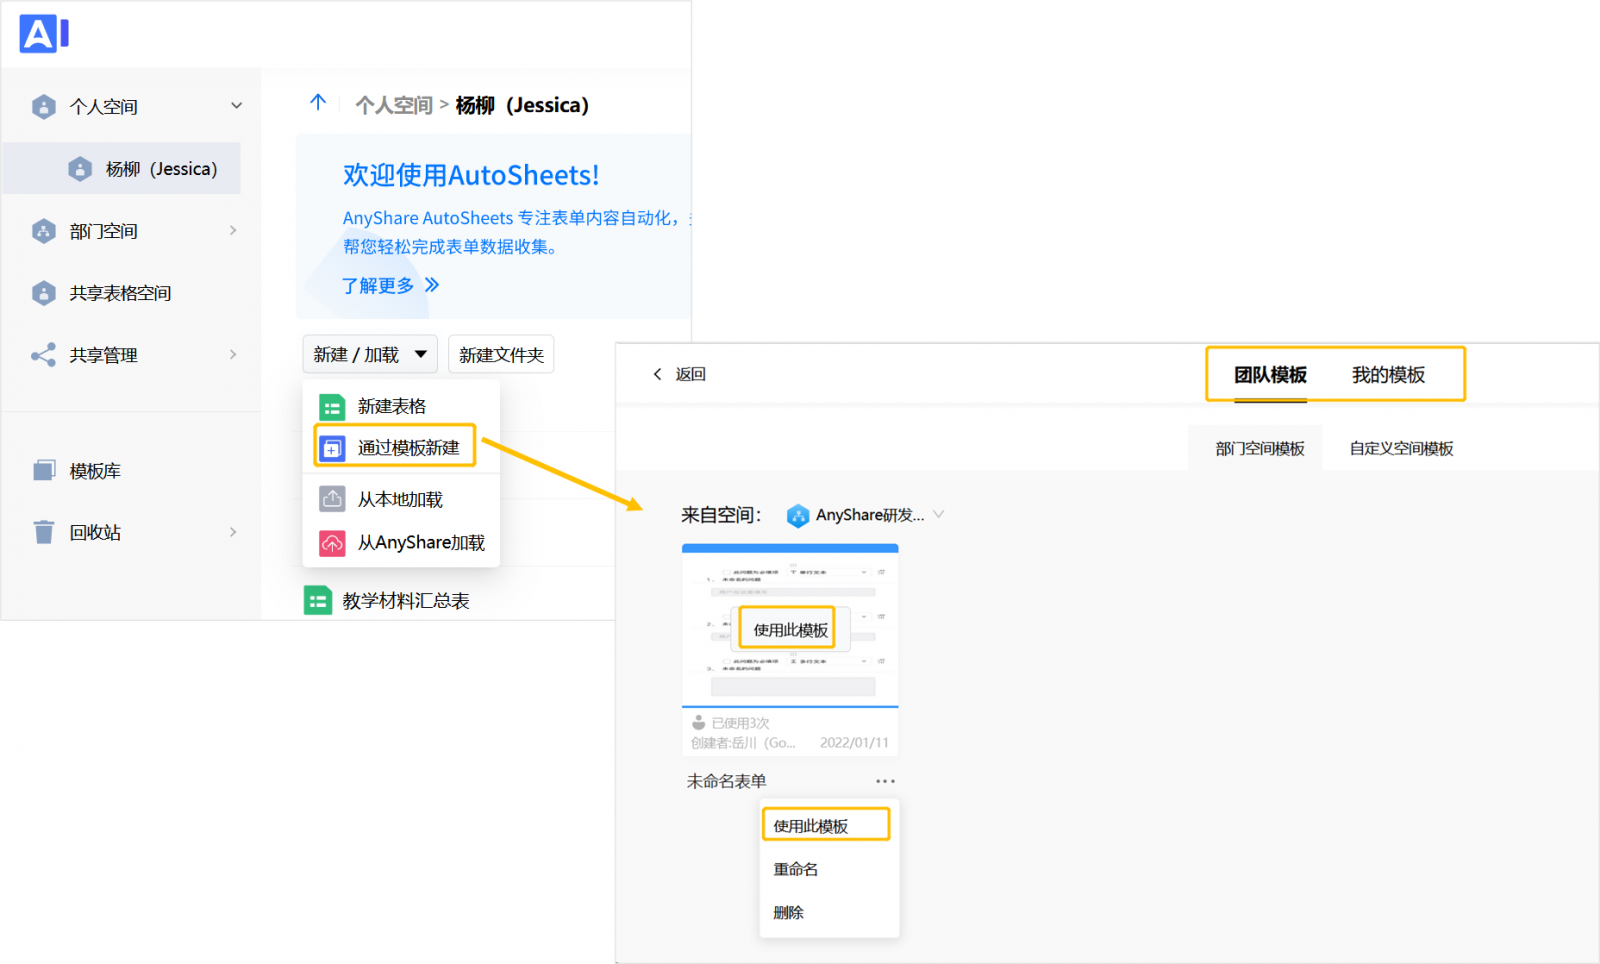The width and height of the screenshot is (1600, 964).
Task: Click the blue AnyShare研发 space icon
Action: 798,516
